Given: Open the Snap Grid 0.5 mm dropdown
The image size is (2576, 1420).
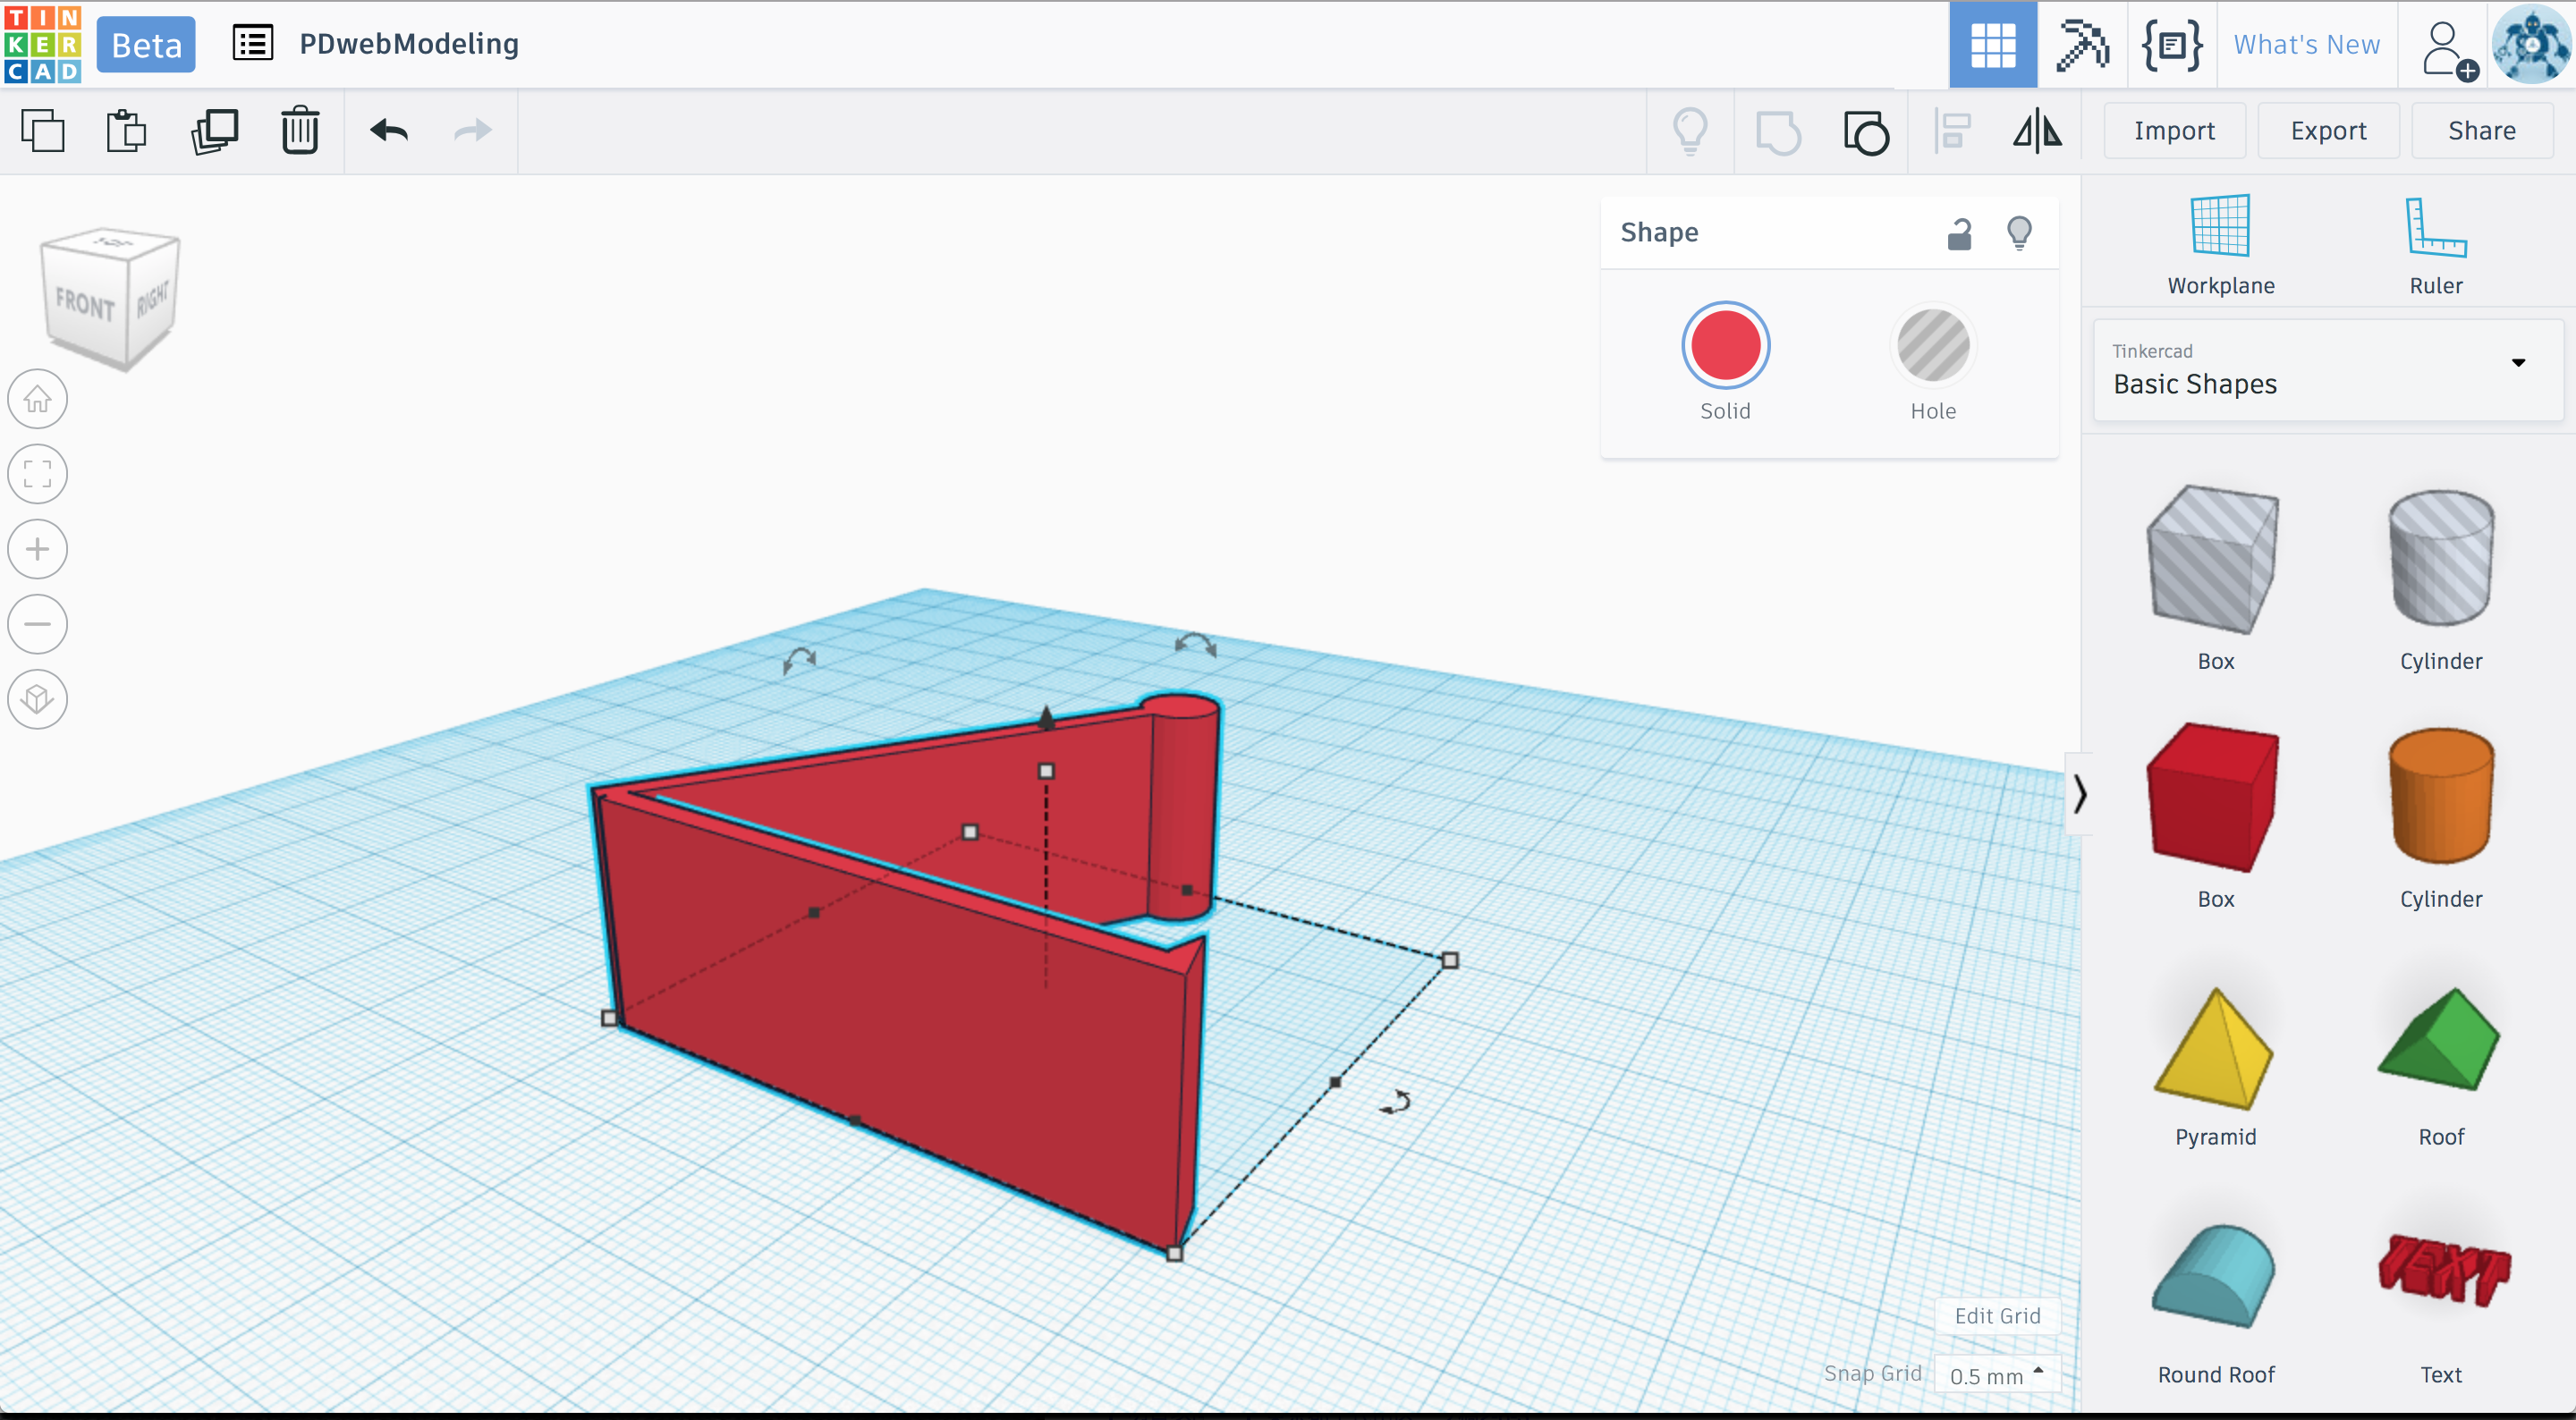Looking at the screenshot, I should pos(1996,1375).
